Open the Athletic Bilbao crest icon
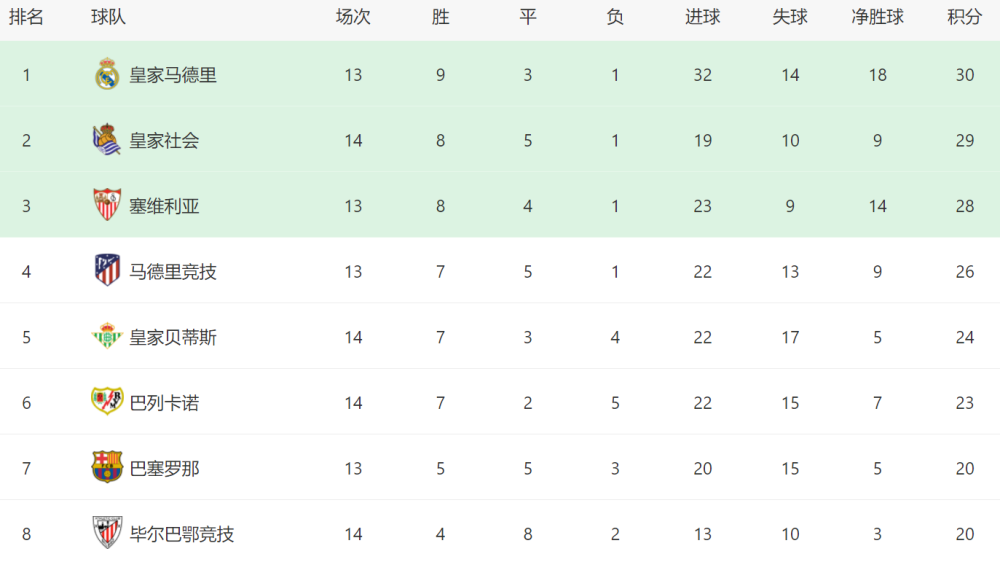 (107, 533)
